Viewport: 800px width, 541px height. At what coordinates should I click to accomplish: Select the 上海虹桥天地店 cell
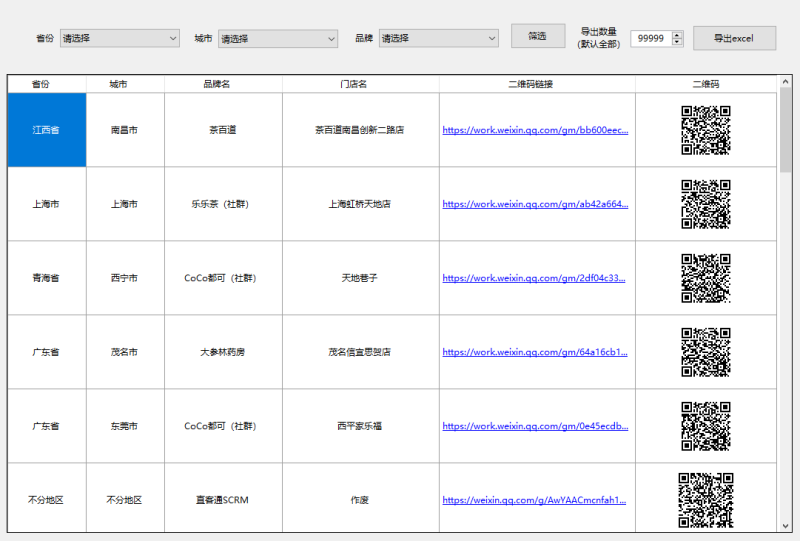click(361, 204)
